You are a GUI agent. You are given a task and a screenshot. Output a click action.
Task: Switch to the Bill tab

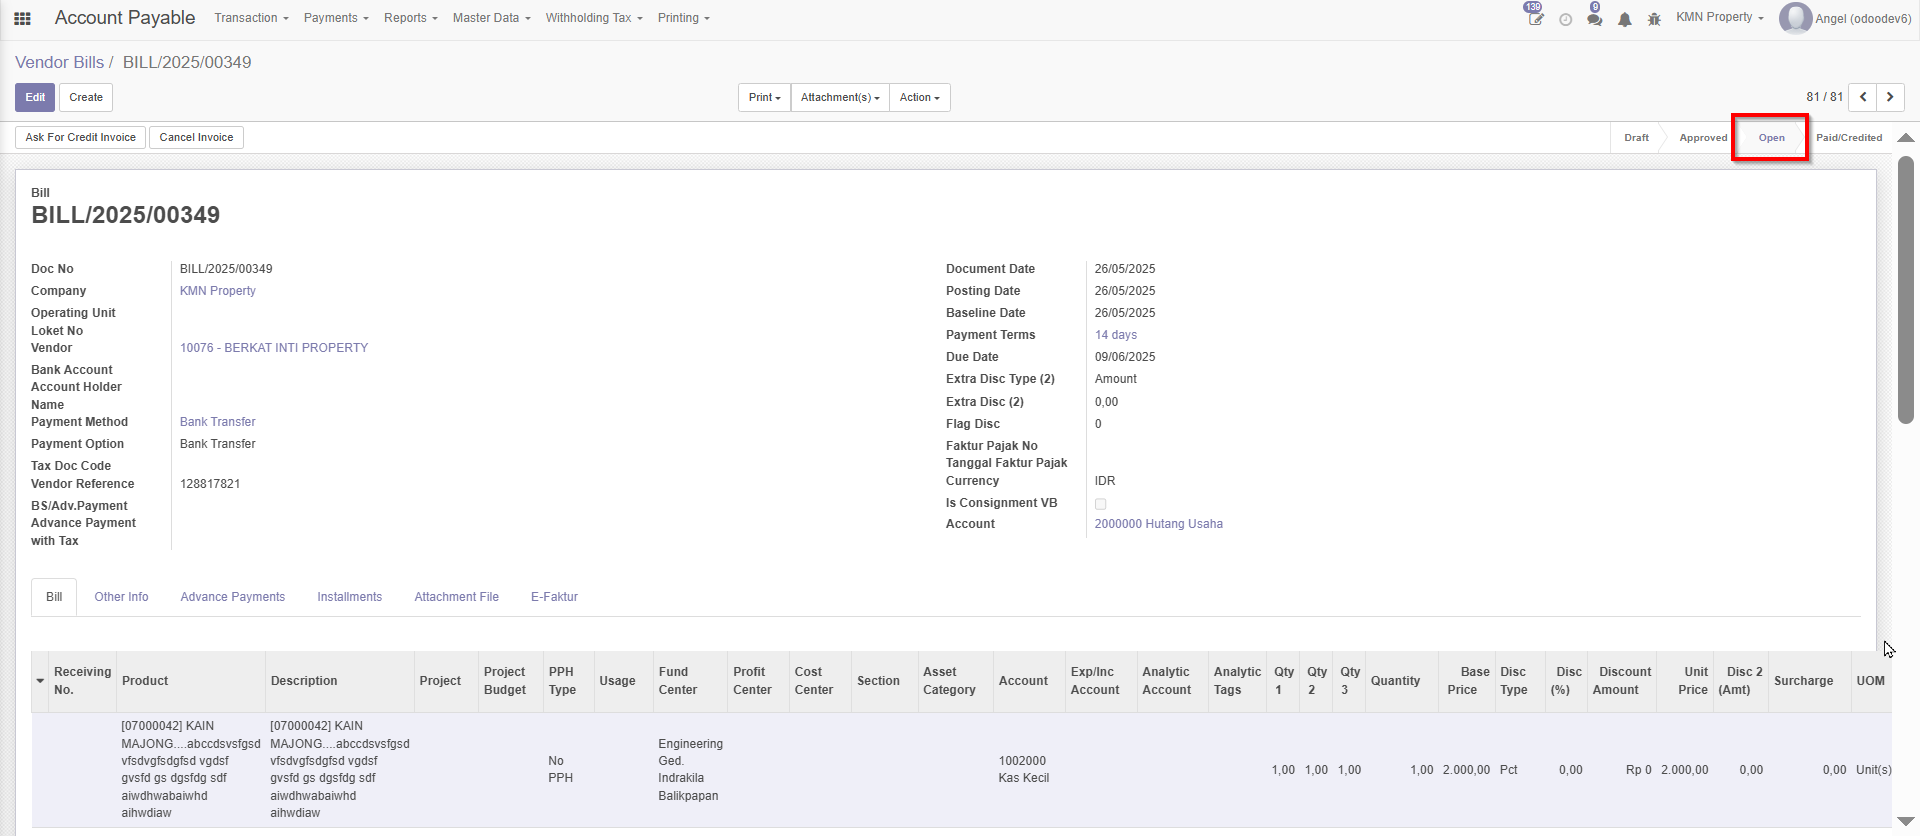click(54, 597)
